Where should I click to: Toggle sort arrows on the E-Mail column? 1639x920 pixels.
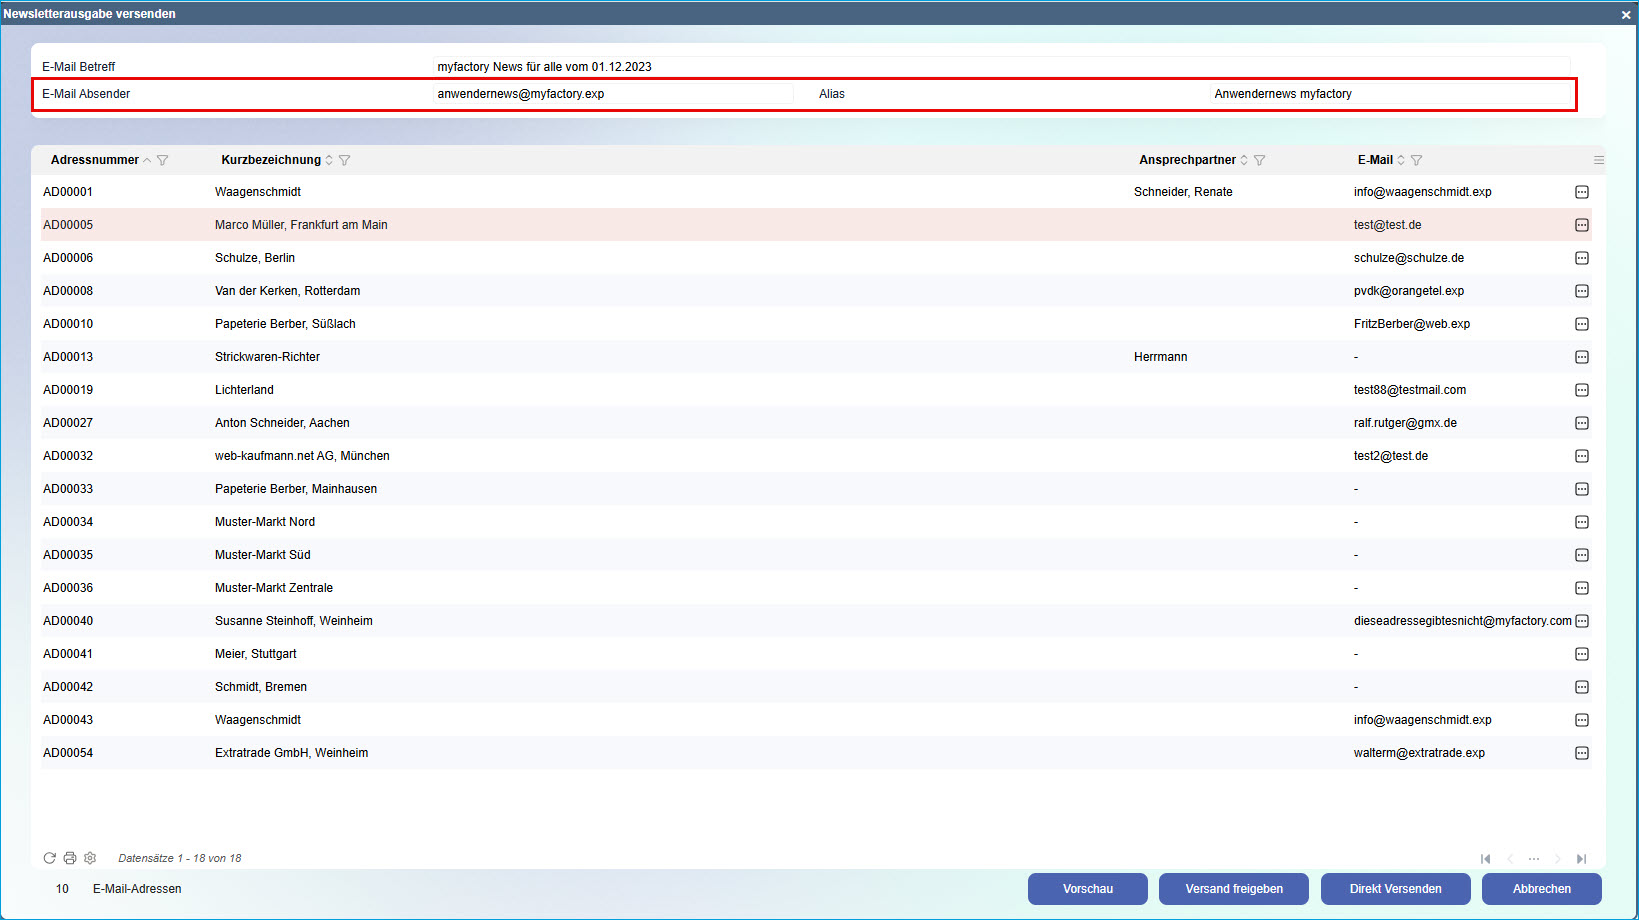click(x=1401, y=160)
